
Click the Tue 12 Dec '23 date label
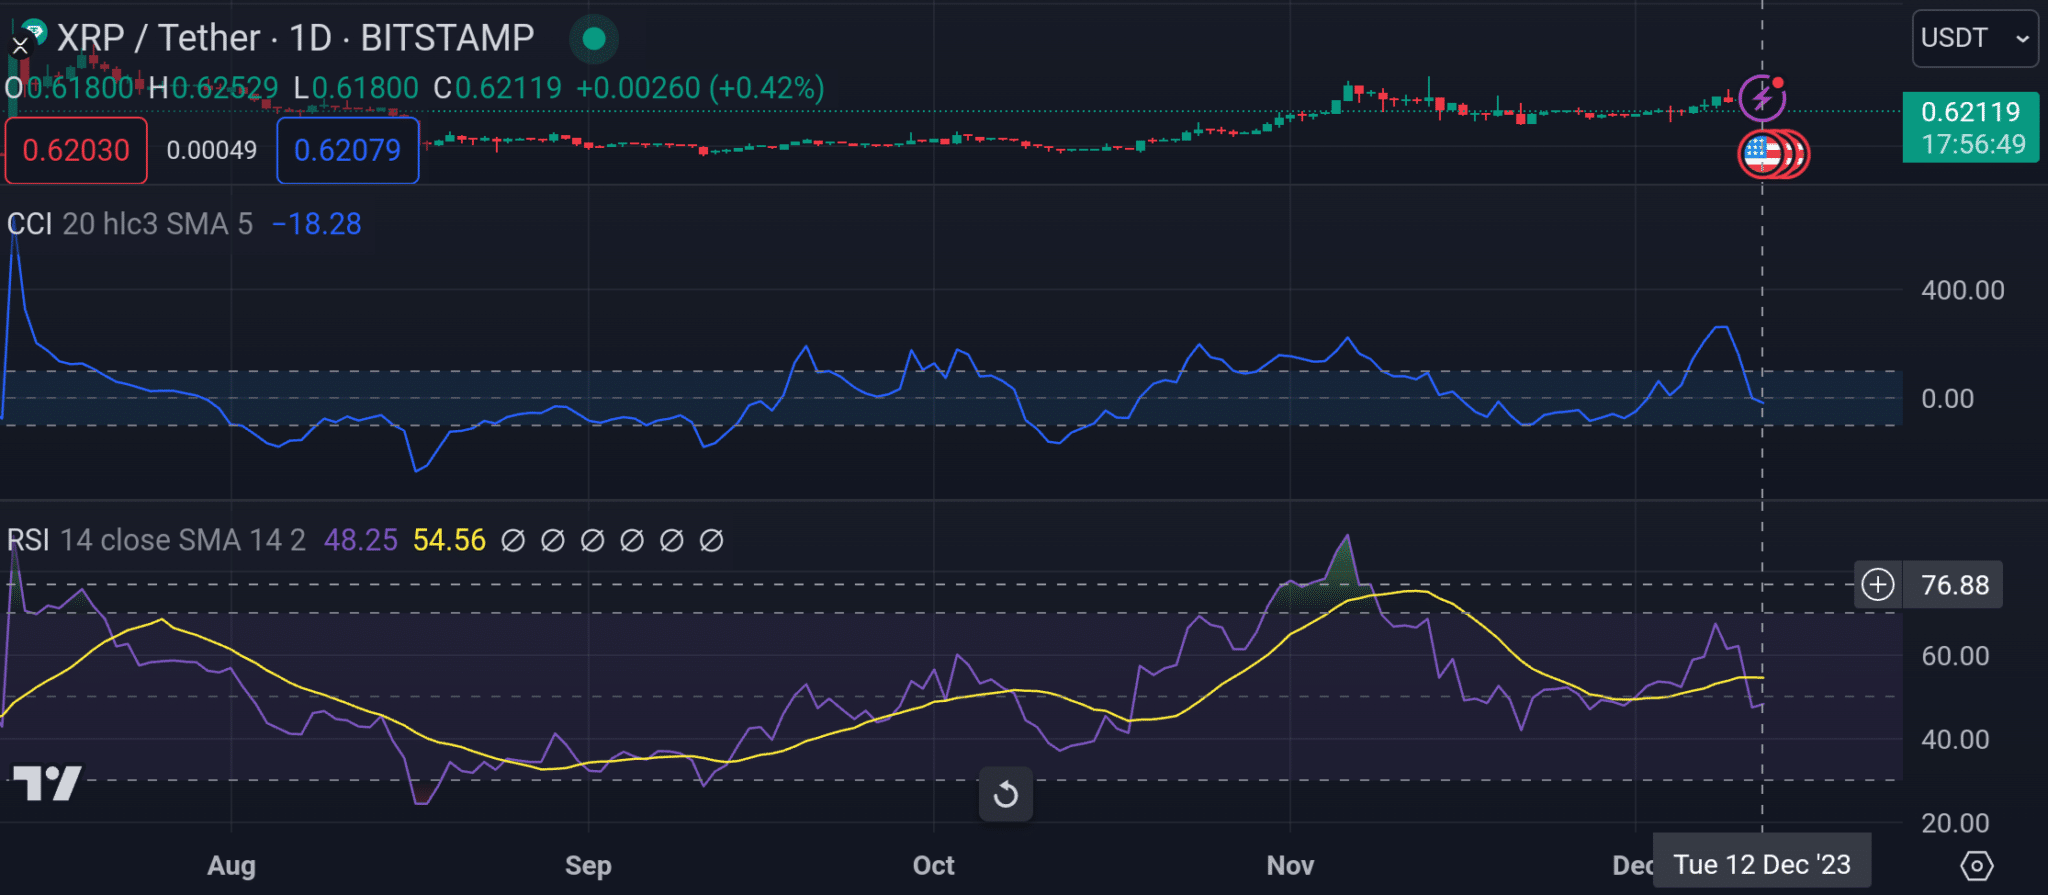[1761, 864]
